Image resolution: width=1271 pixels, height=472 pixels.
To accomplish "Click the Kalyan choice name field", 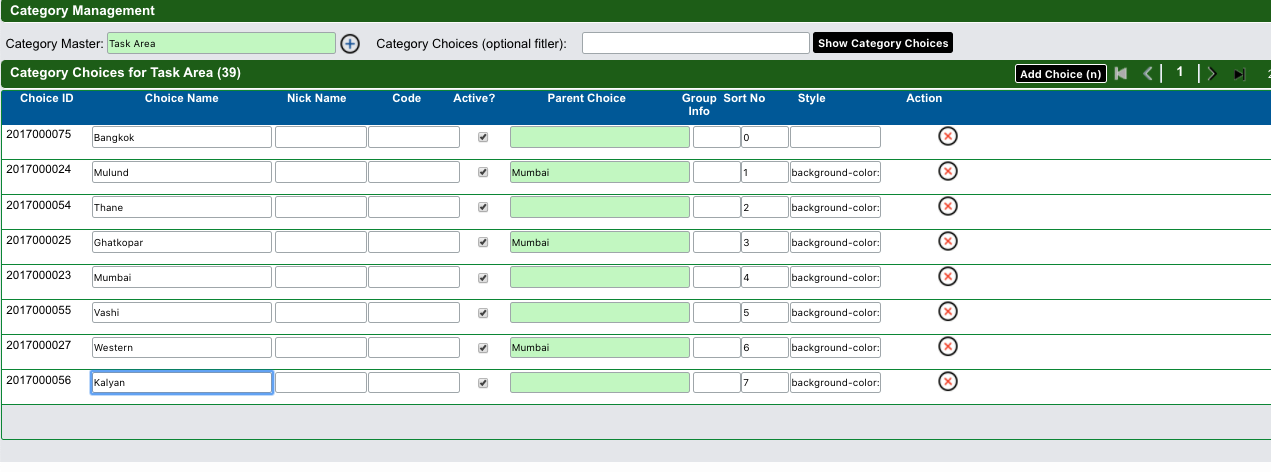I will tap(181, 382).
